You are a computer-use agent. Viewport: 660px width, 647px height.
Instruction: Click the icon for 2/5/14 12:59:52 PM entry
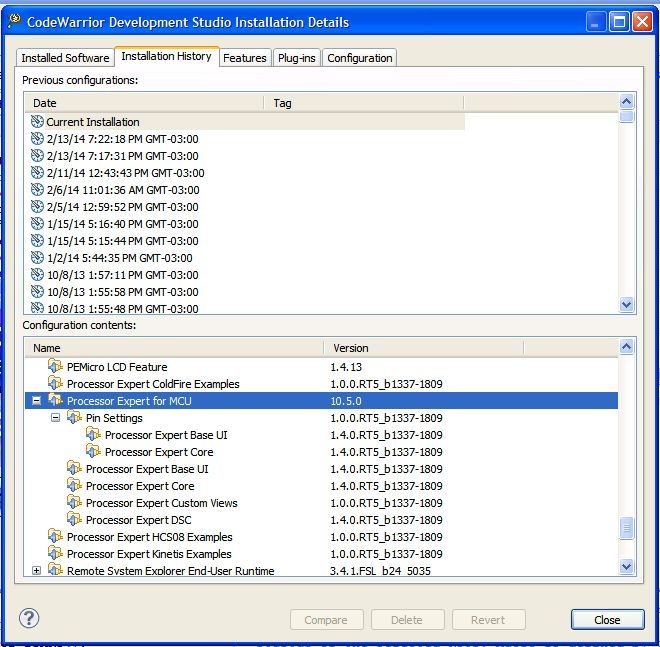[x=37, y=207]
